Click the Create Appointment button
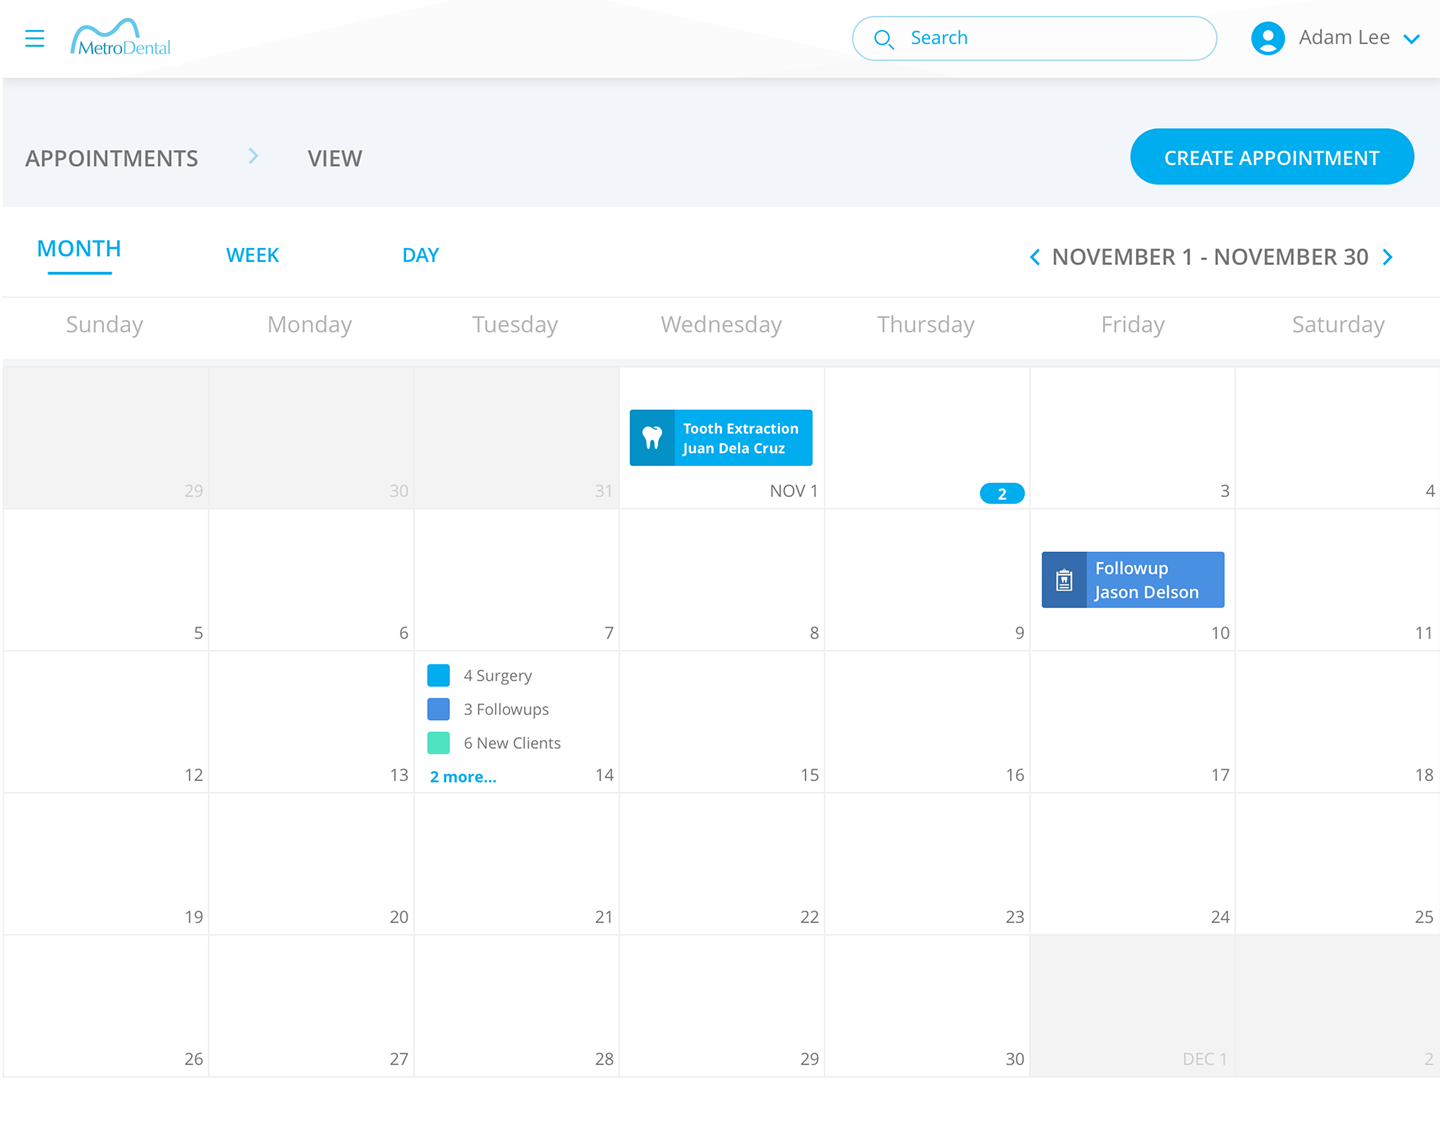Viewport: 1440px width, 1136px height. point(1272,157)
